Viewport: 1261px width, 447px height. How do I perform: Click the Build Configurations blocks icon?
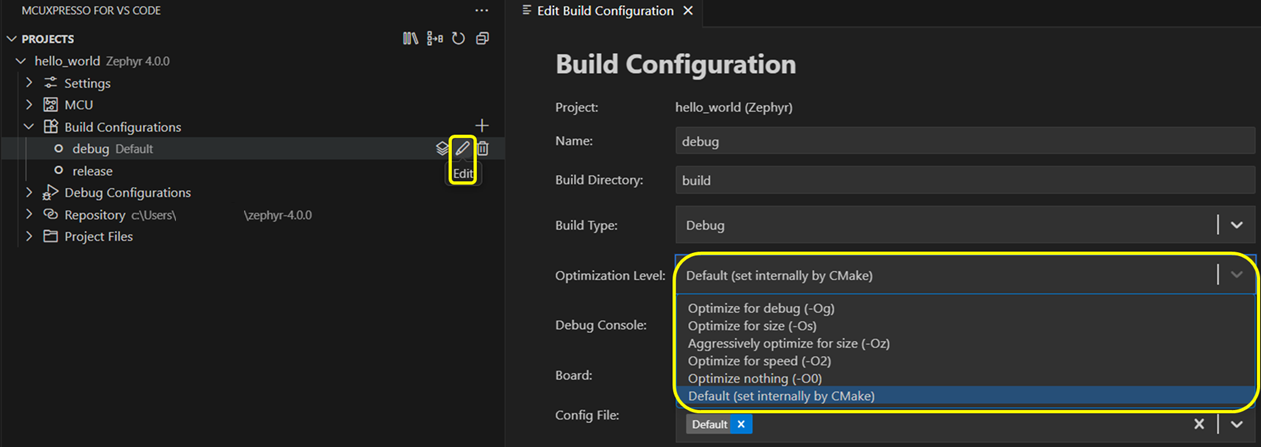click(x=51, y=127)
